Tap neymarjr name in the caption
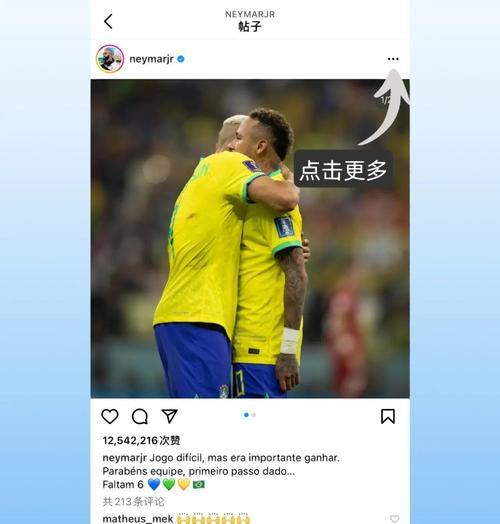 (124, 458)
